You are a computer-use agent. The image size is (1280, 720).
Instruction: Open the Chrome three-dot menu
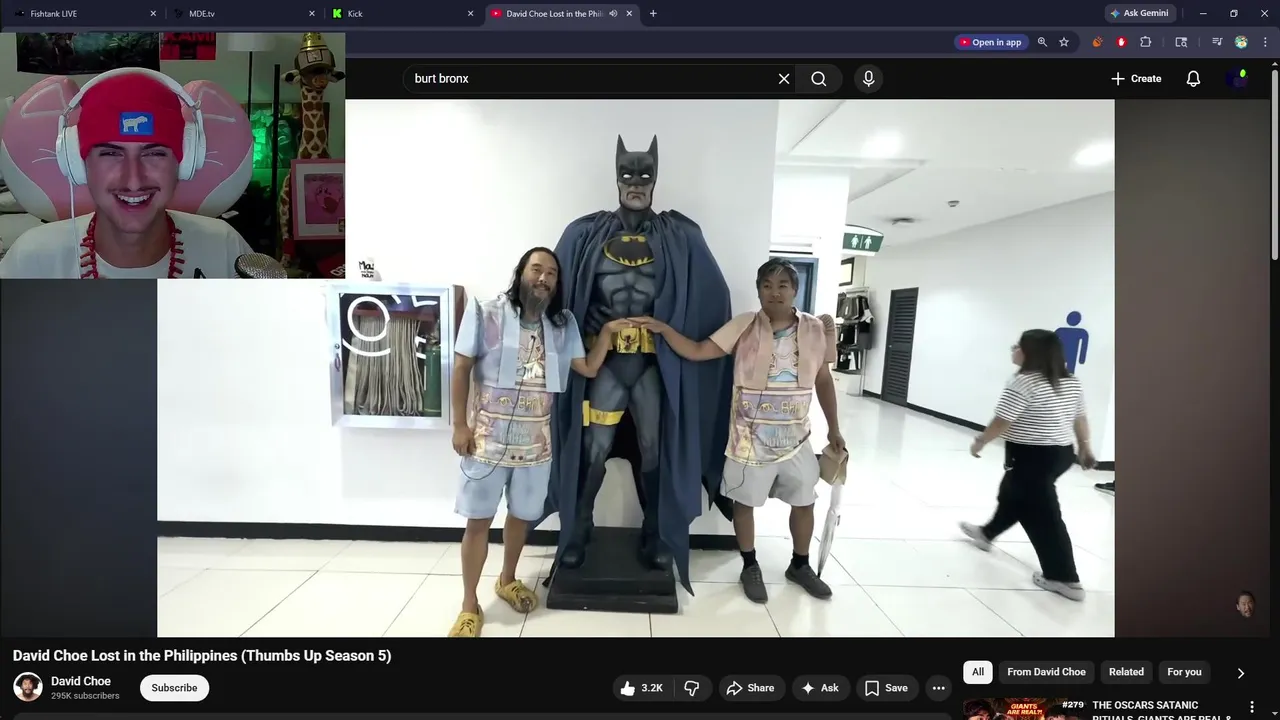(1265, 42)
